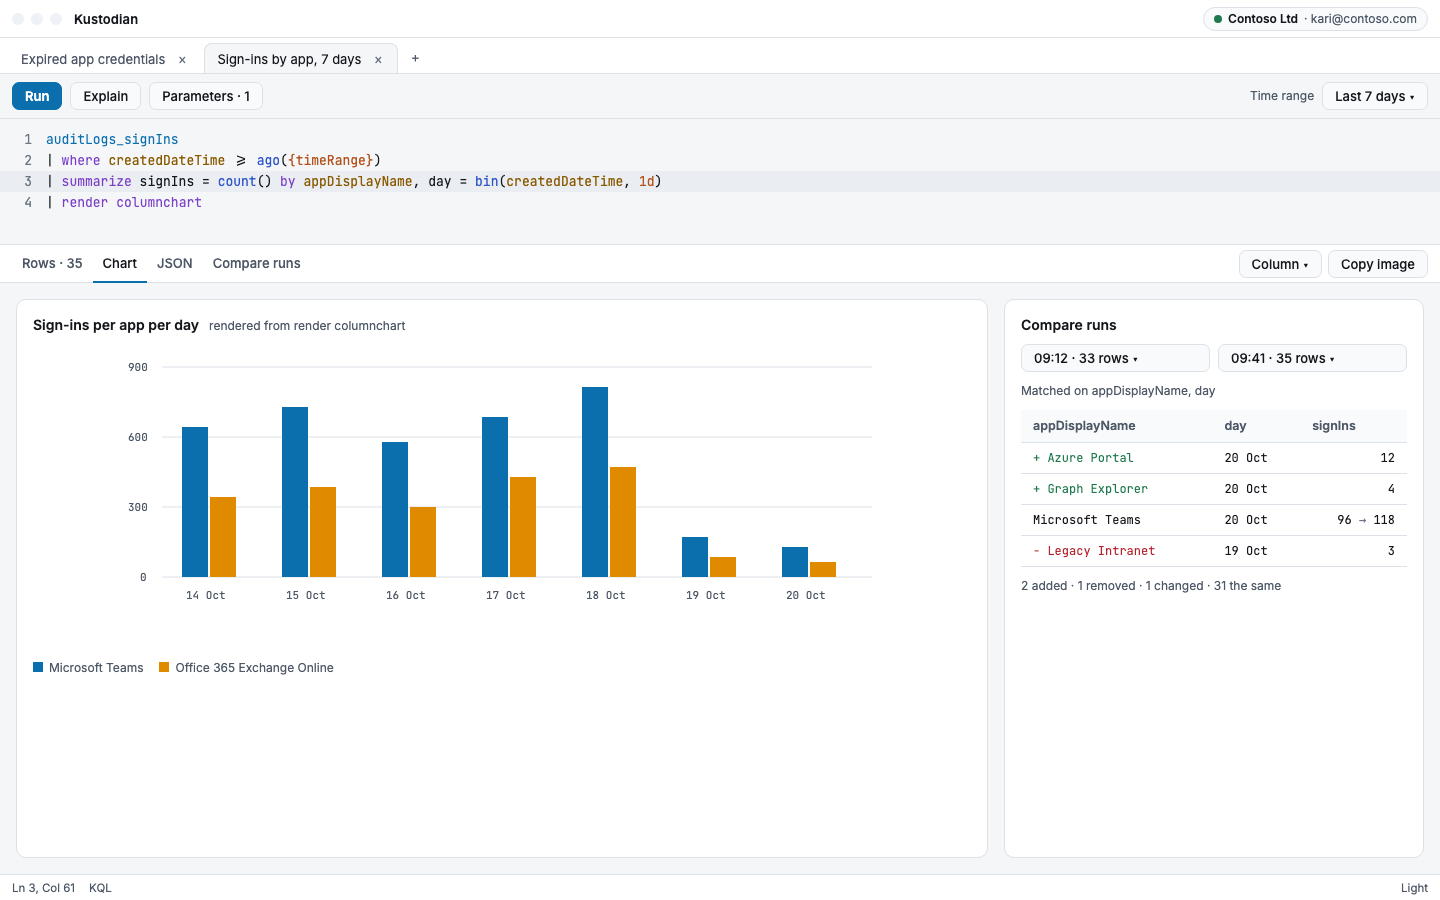Screen dimensions: 1440x900
Task: Click the 96 → 118 signIns value
Action: pos(1366,520)
